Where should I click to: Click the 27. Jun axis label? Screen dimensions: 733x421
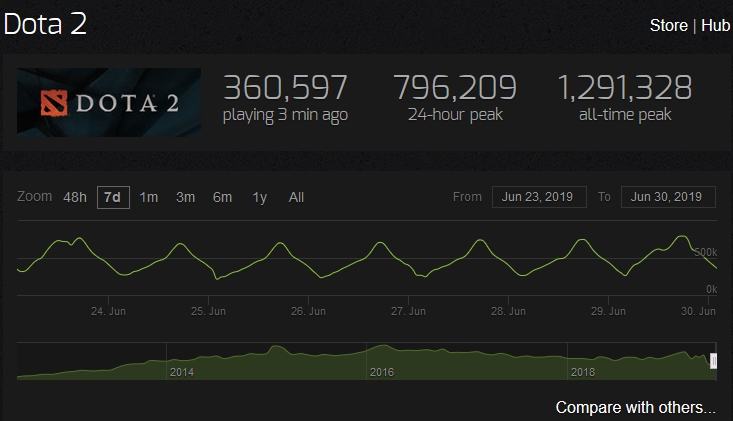pos(409,311)
